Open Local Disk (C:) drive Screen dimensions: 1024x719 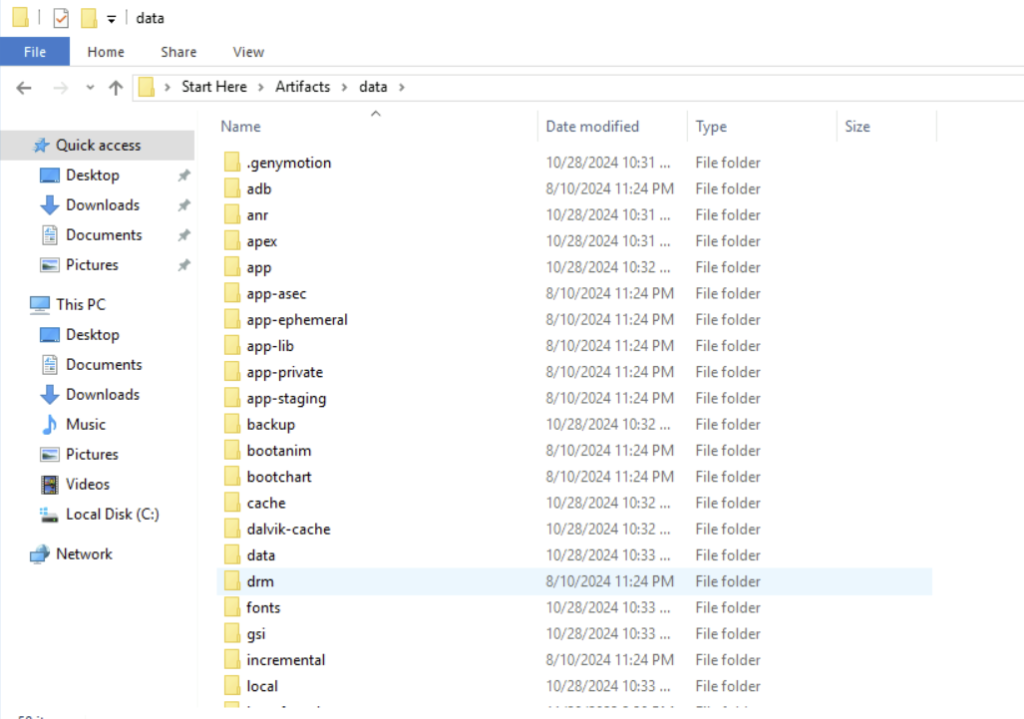tap(112, 514)
